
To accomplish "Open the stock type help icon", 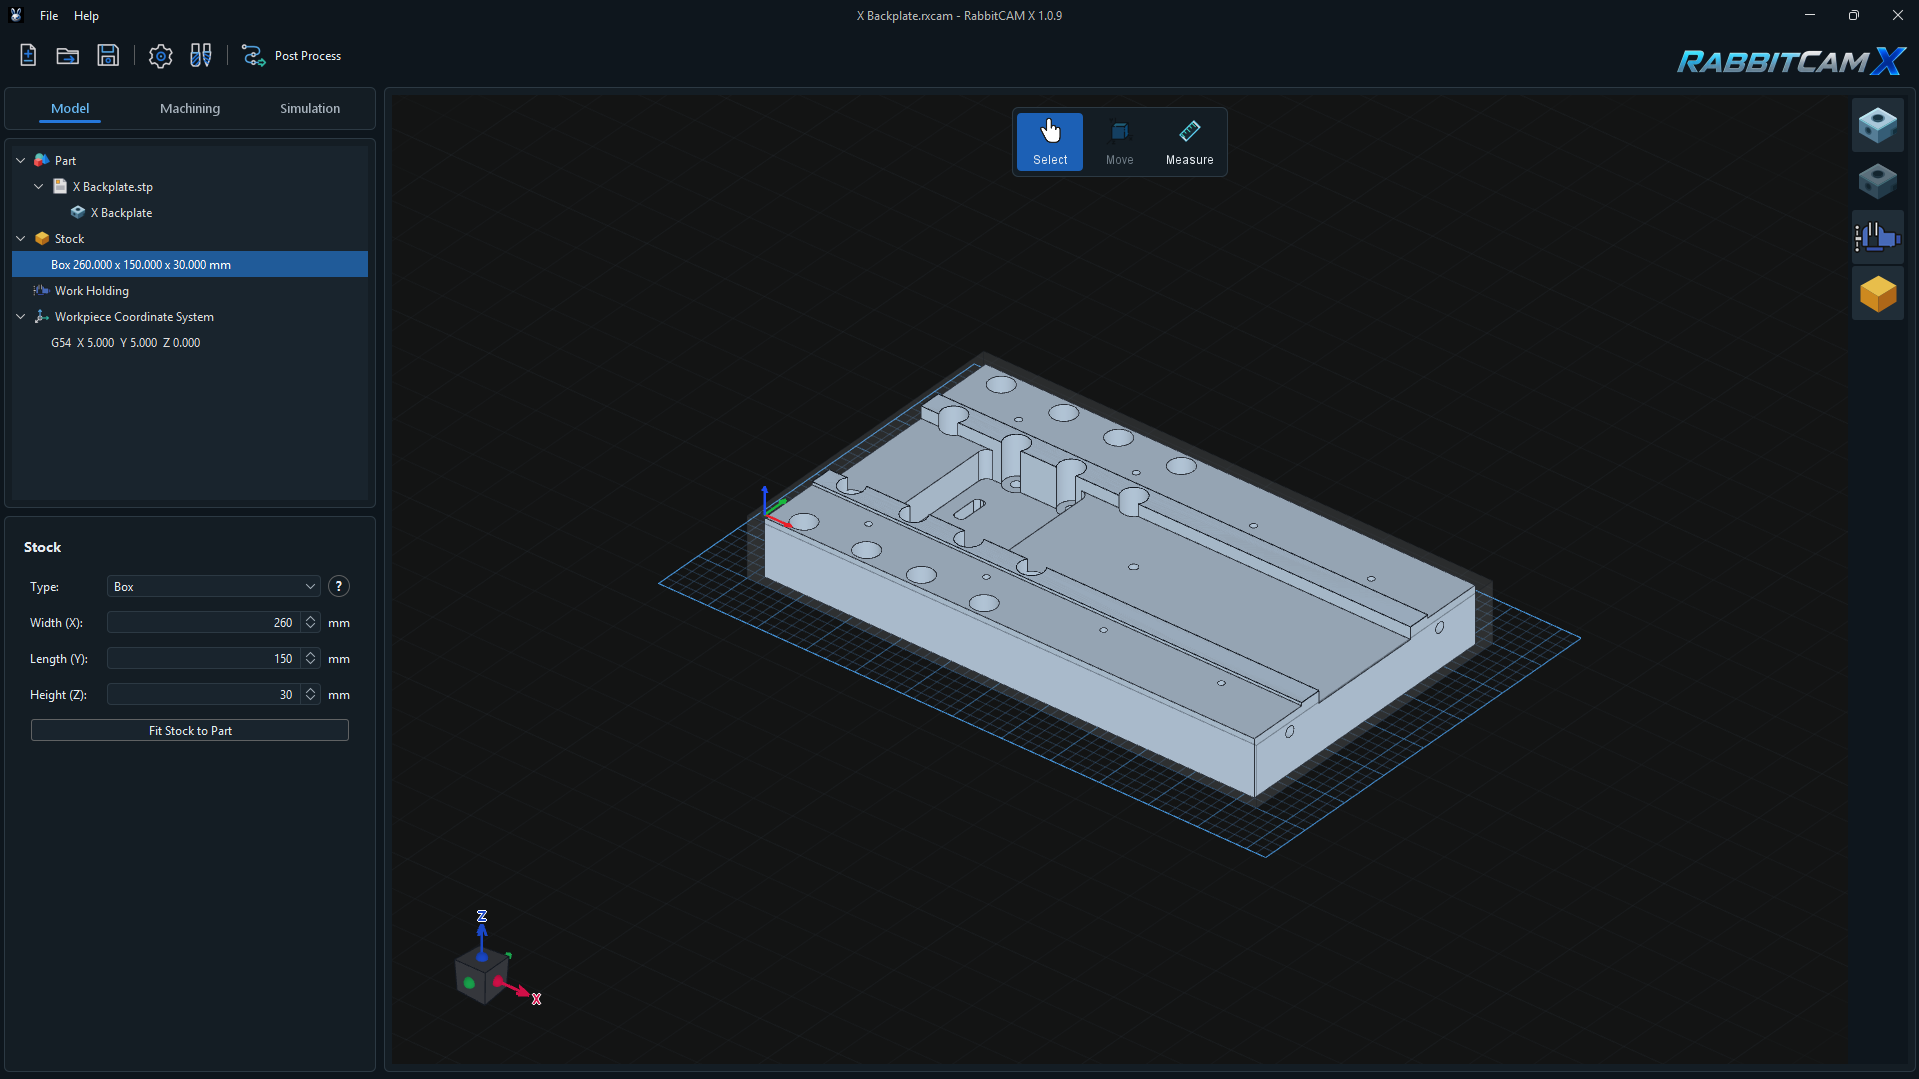I will (339, 587).
